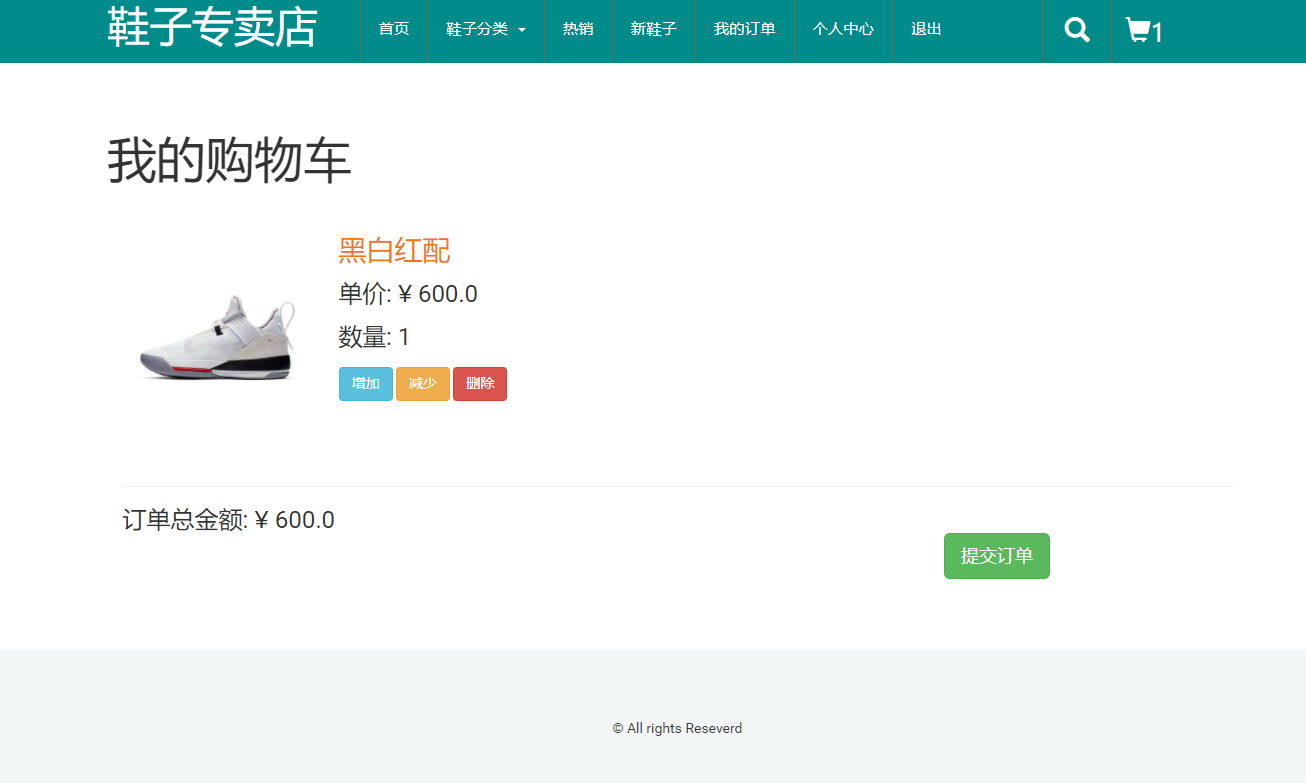Screen dimensions: 1306x783
Task: Open 个人中心 personal center
Action: tap(843, 29)
